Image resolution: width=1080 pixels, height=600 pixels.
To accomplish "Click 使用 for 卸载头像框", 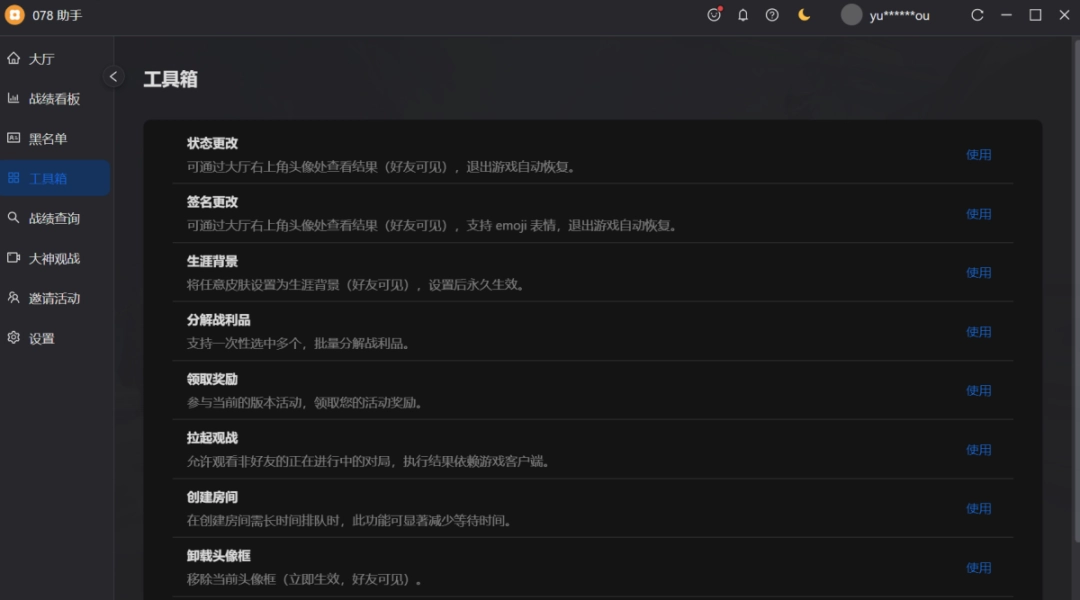I will click(978, 568).
